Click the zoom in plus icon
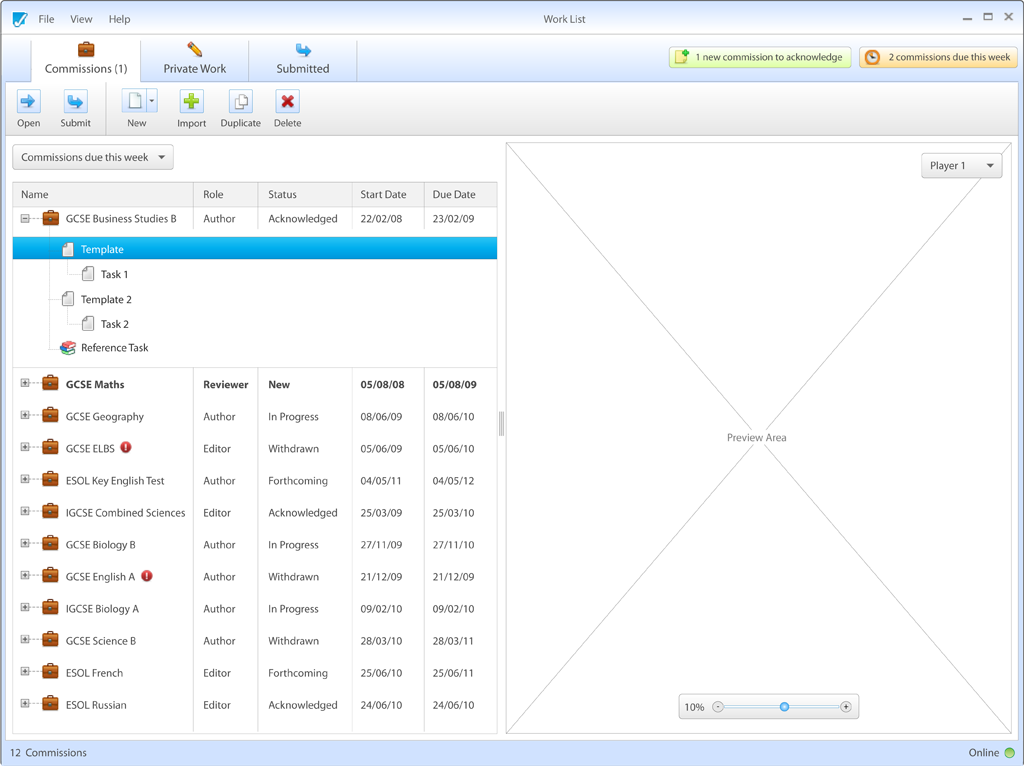The height and width of the screenshot is (766, 1024). (x=846, y=707)
